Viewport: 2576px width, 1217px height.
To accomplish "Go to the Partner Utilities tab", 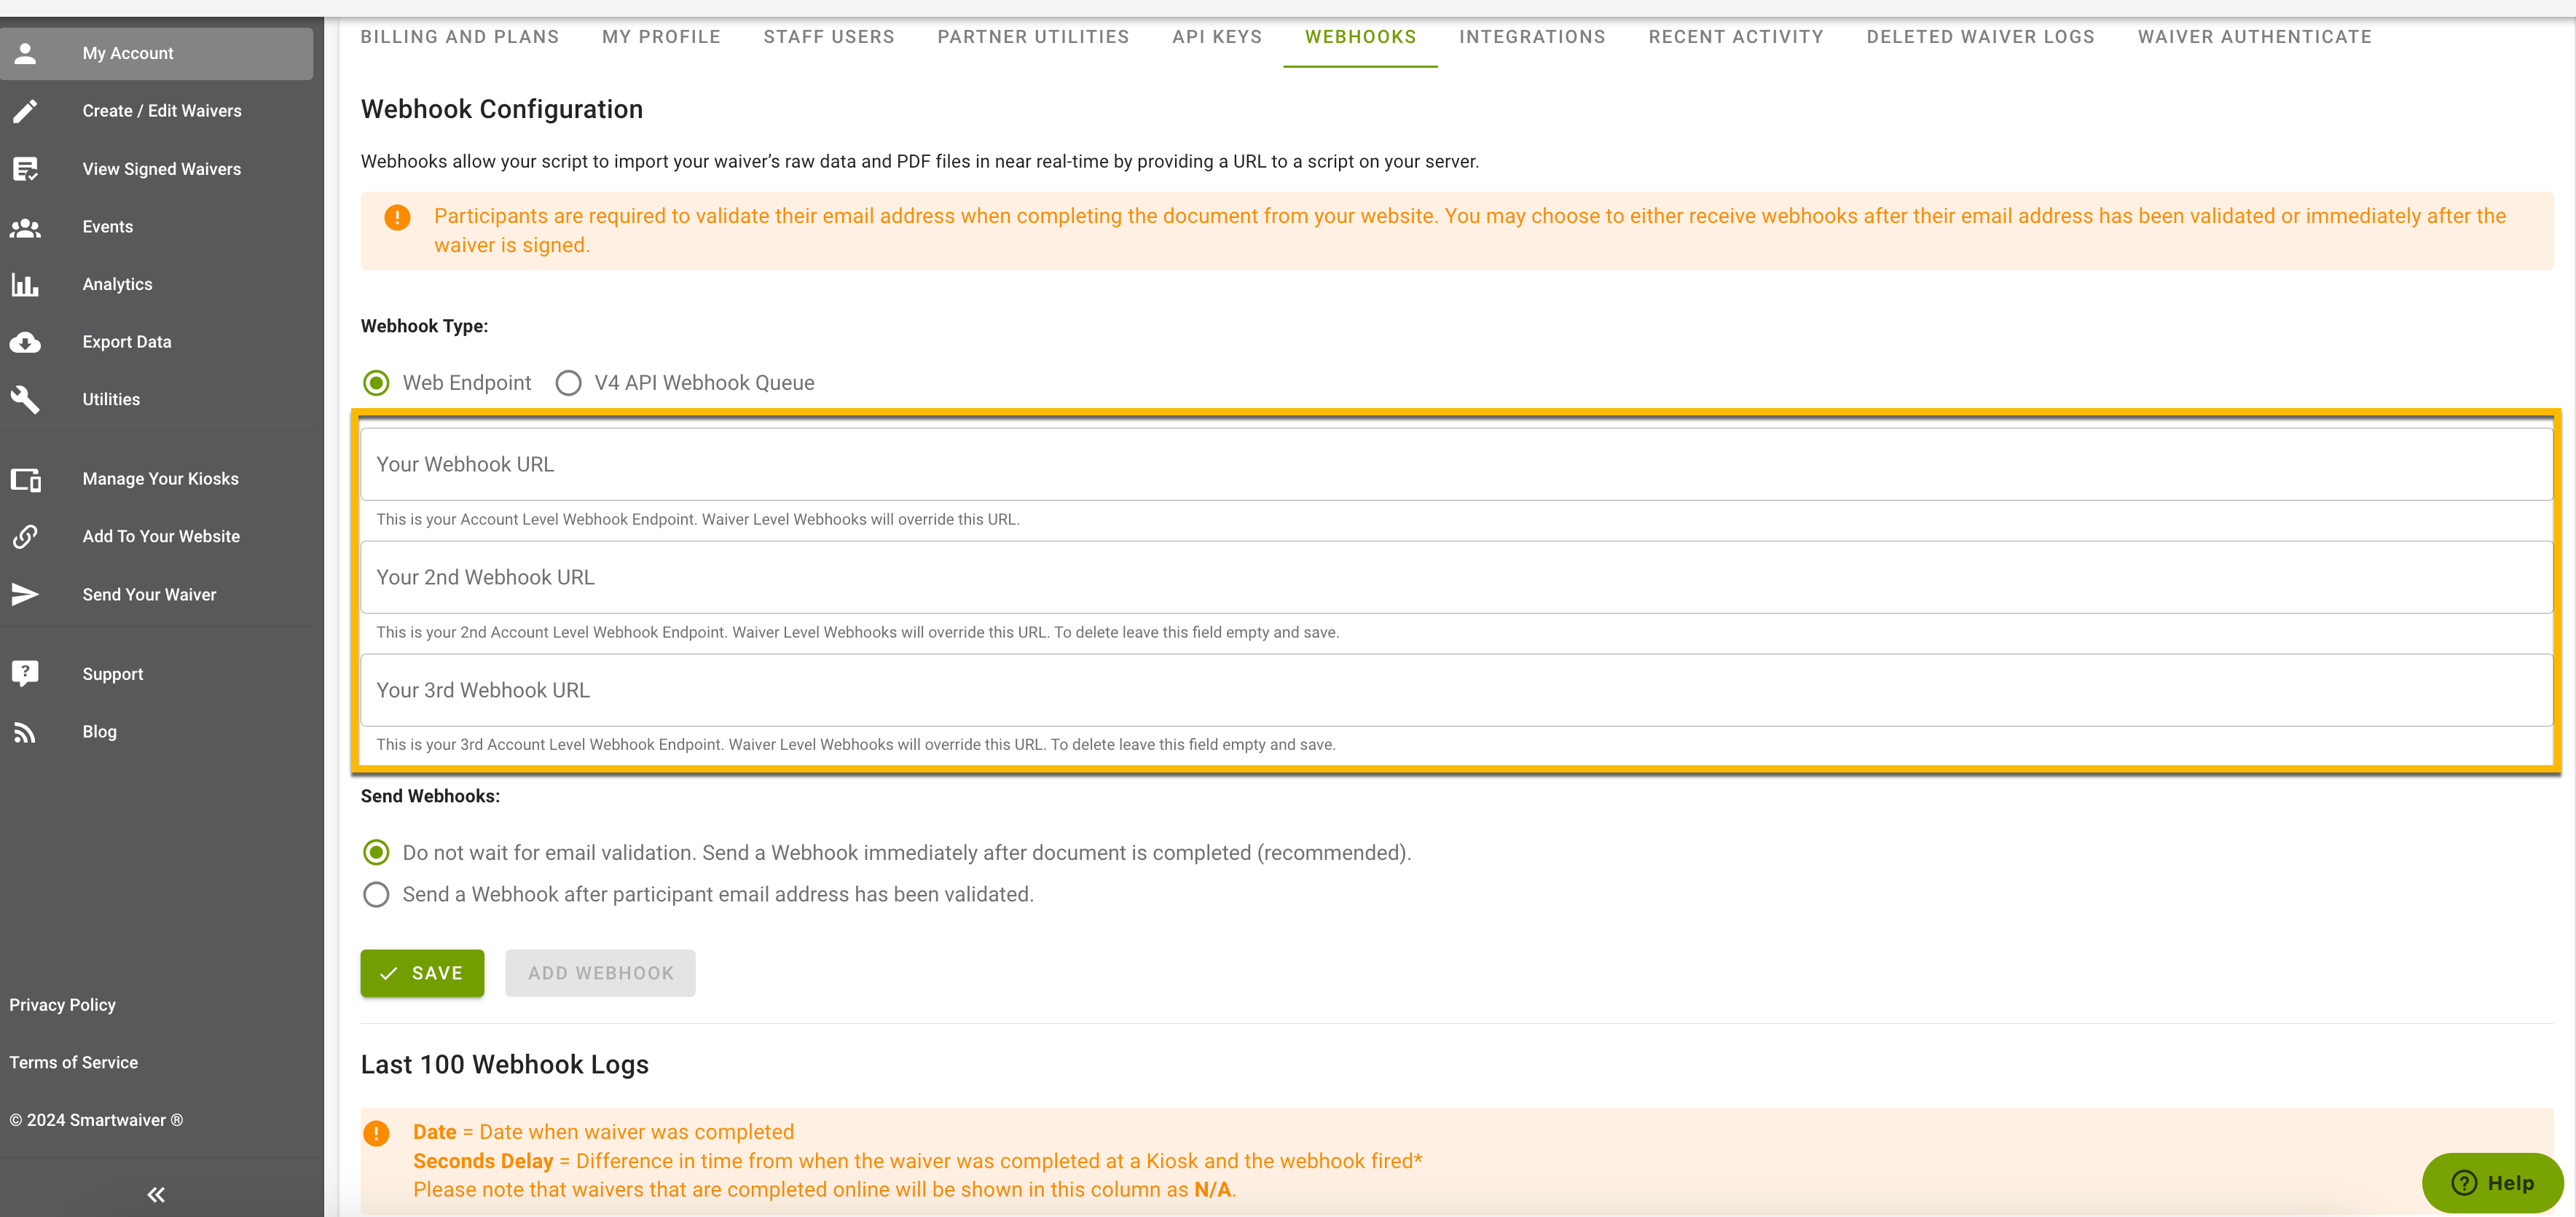I will click(x=1033, y=37).
